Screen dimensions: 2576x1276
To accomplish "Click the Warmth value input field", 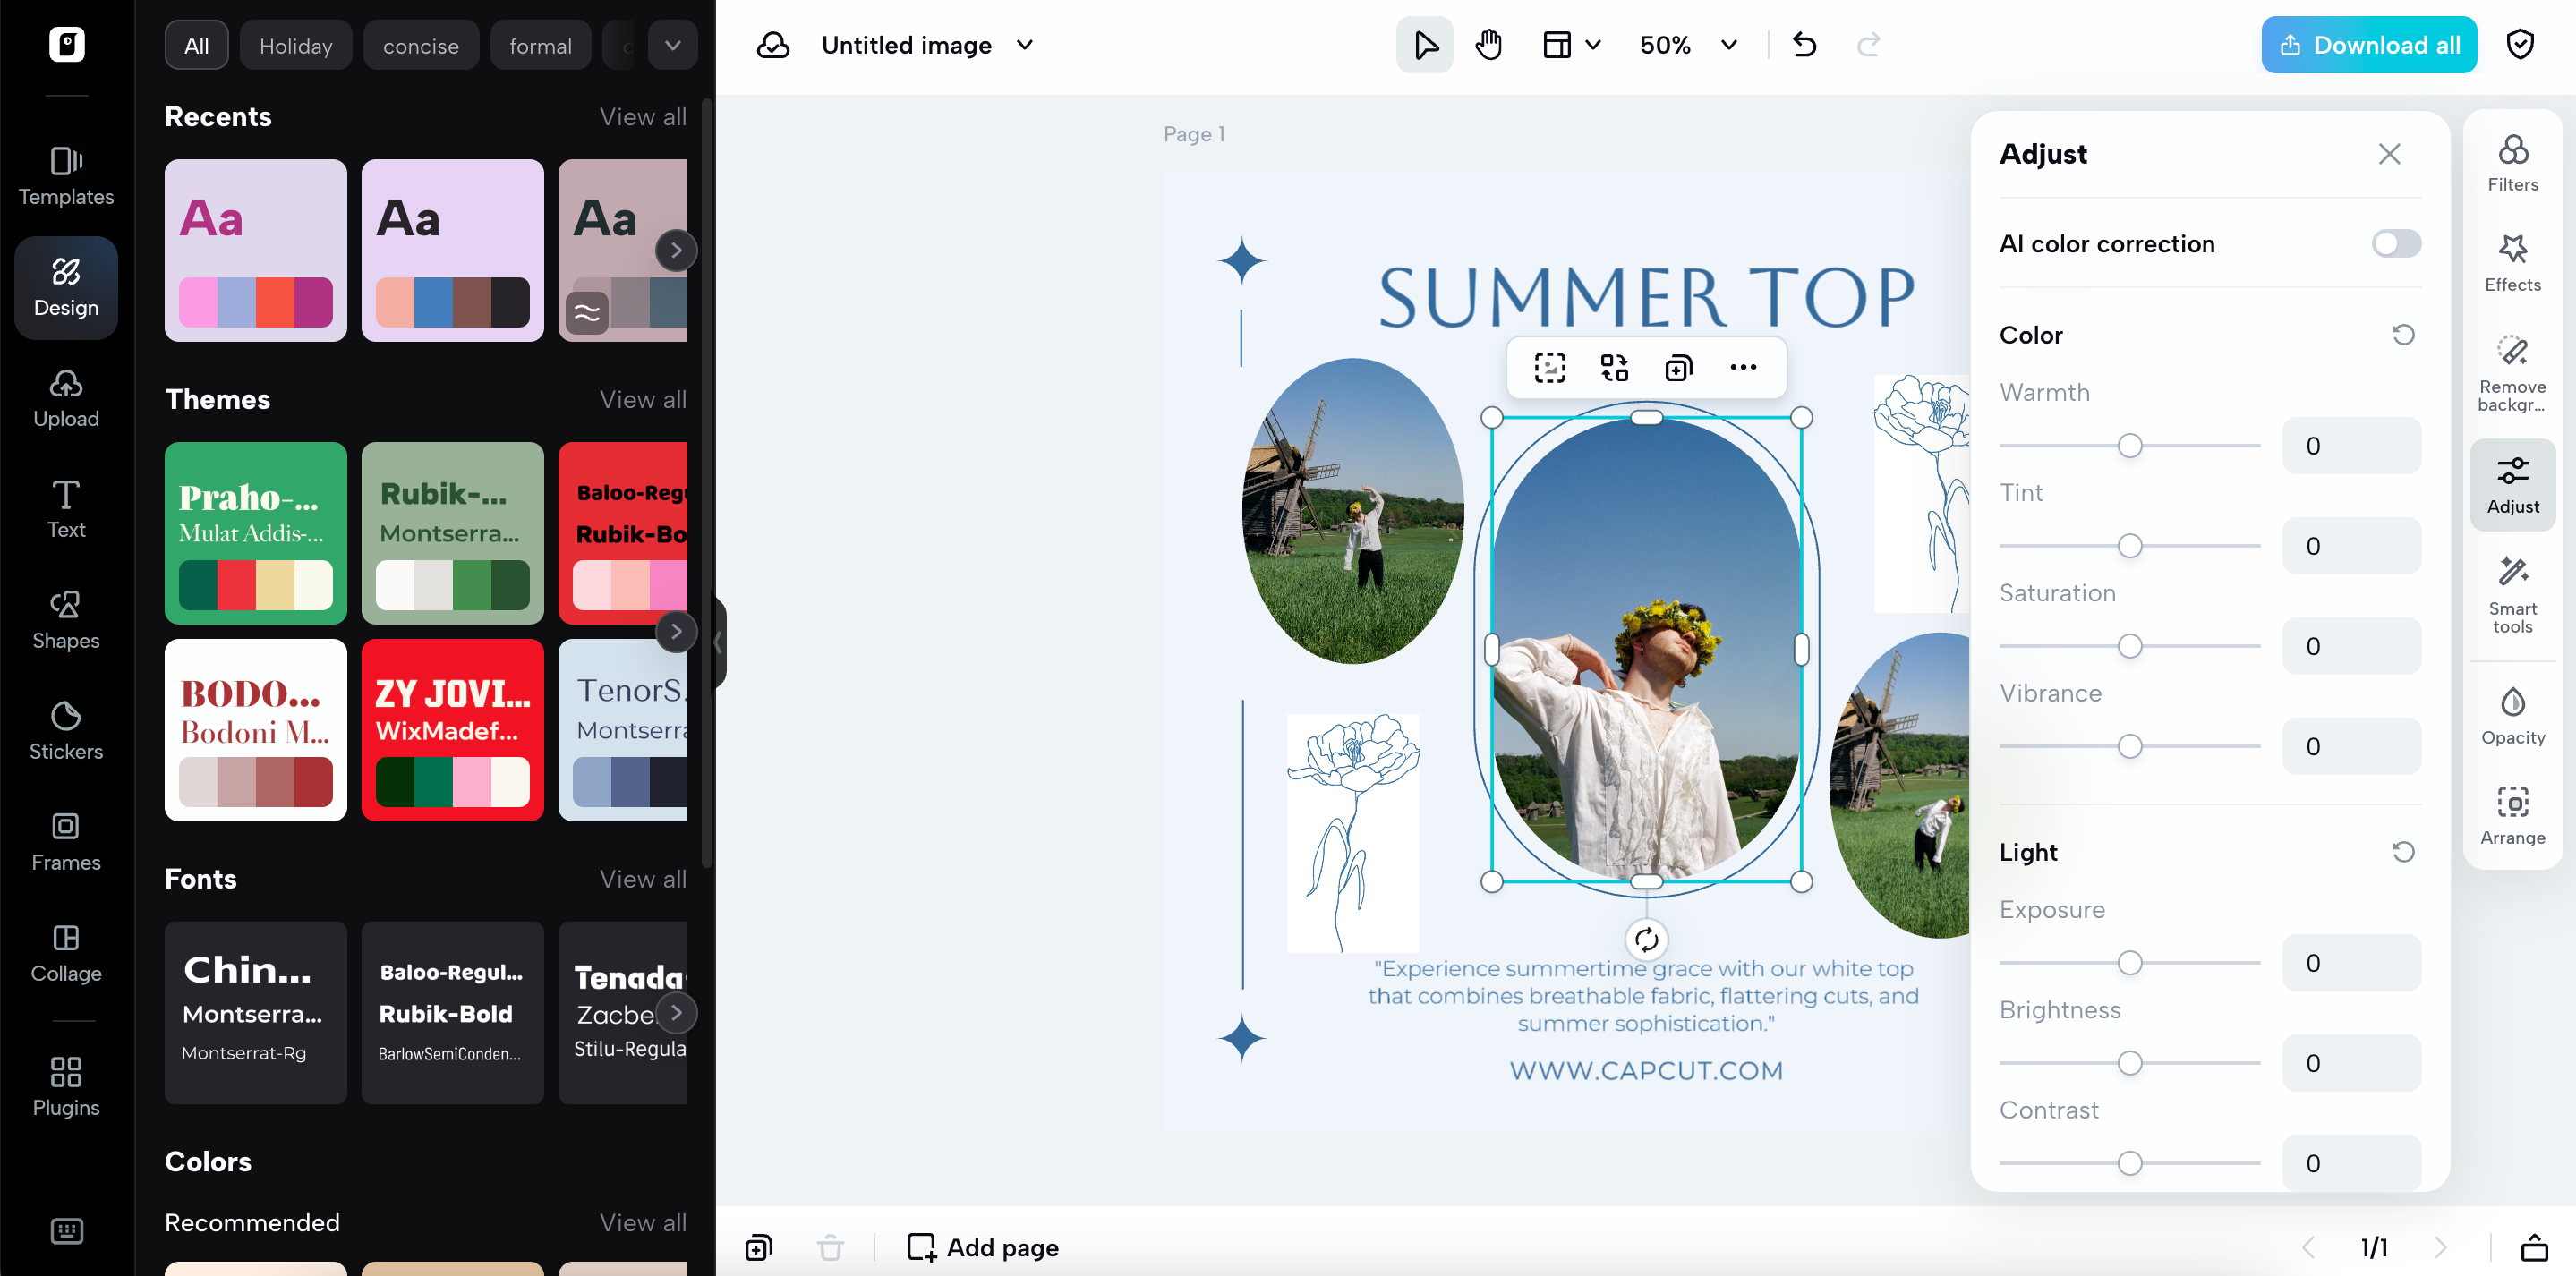I will [x=2350, y=446].
